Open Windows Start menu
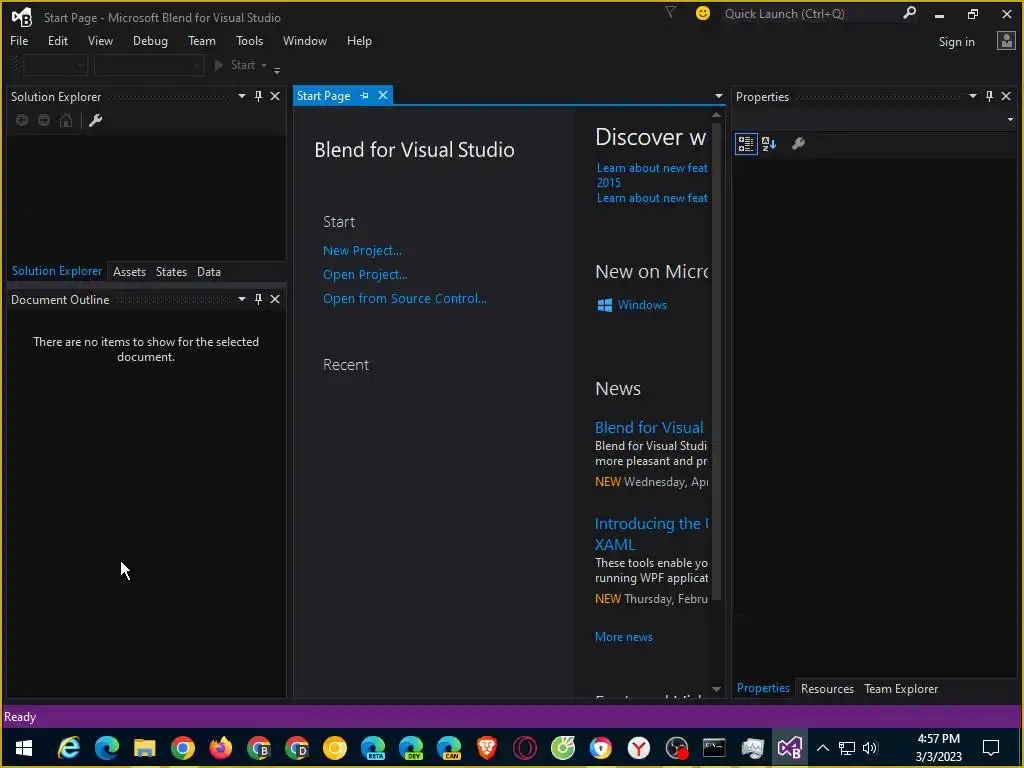This screenshot has height=768, width=1024. pyautogui.click(x=24, y=748)
